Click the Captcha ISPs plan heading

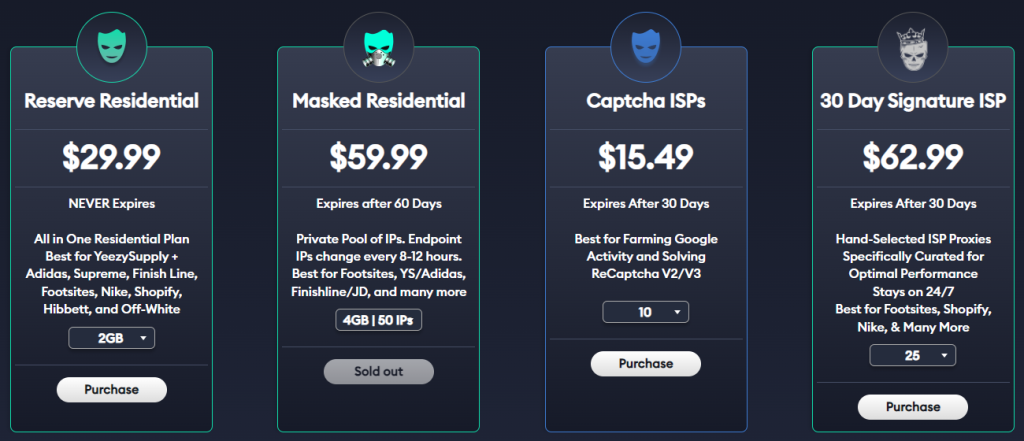(645, 101)
